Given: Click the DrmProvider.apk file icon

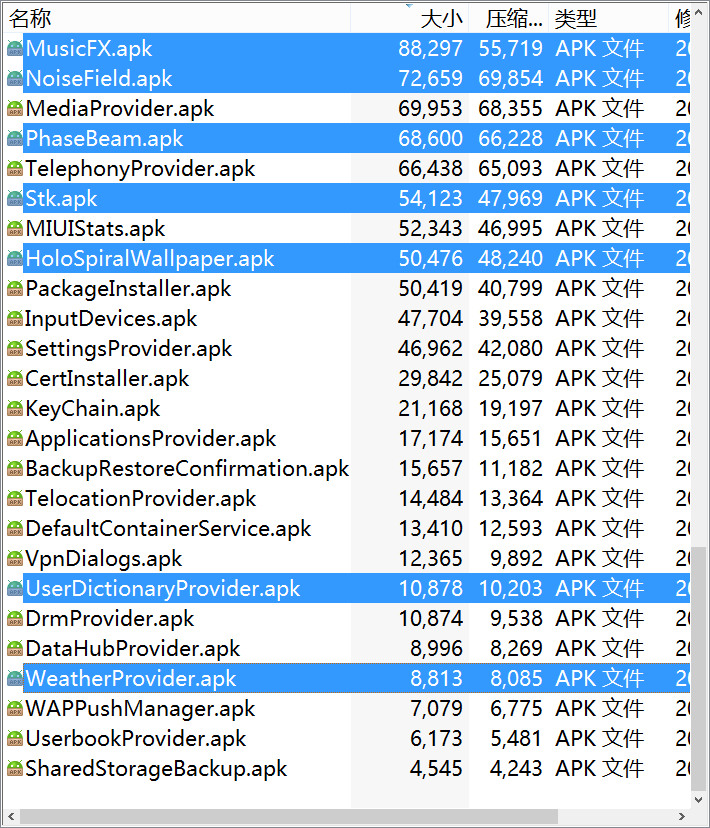Looking at the screenshot, I should 15,619.
